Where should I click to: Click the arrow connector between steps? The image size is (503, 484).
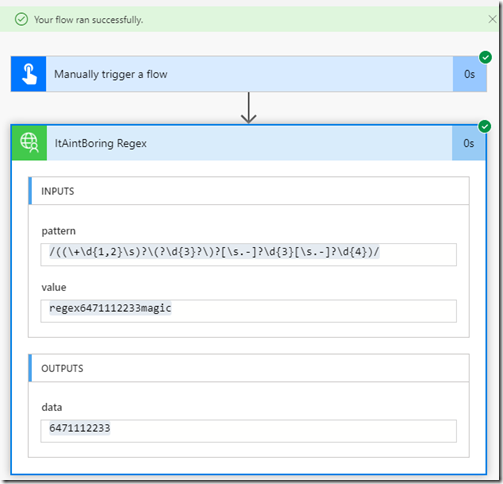pos(249,108)
